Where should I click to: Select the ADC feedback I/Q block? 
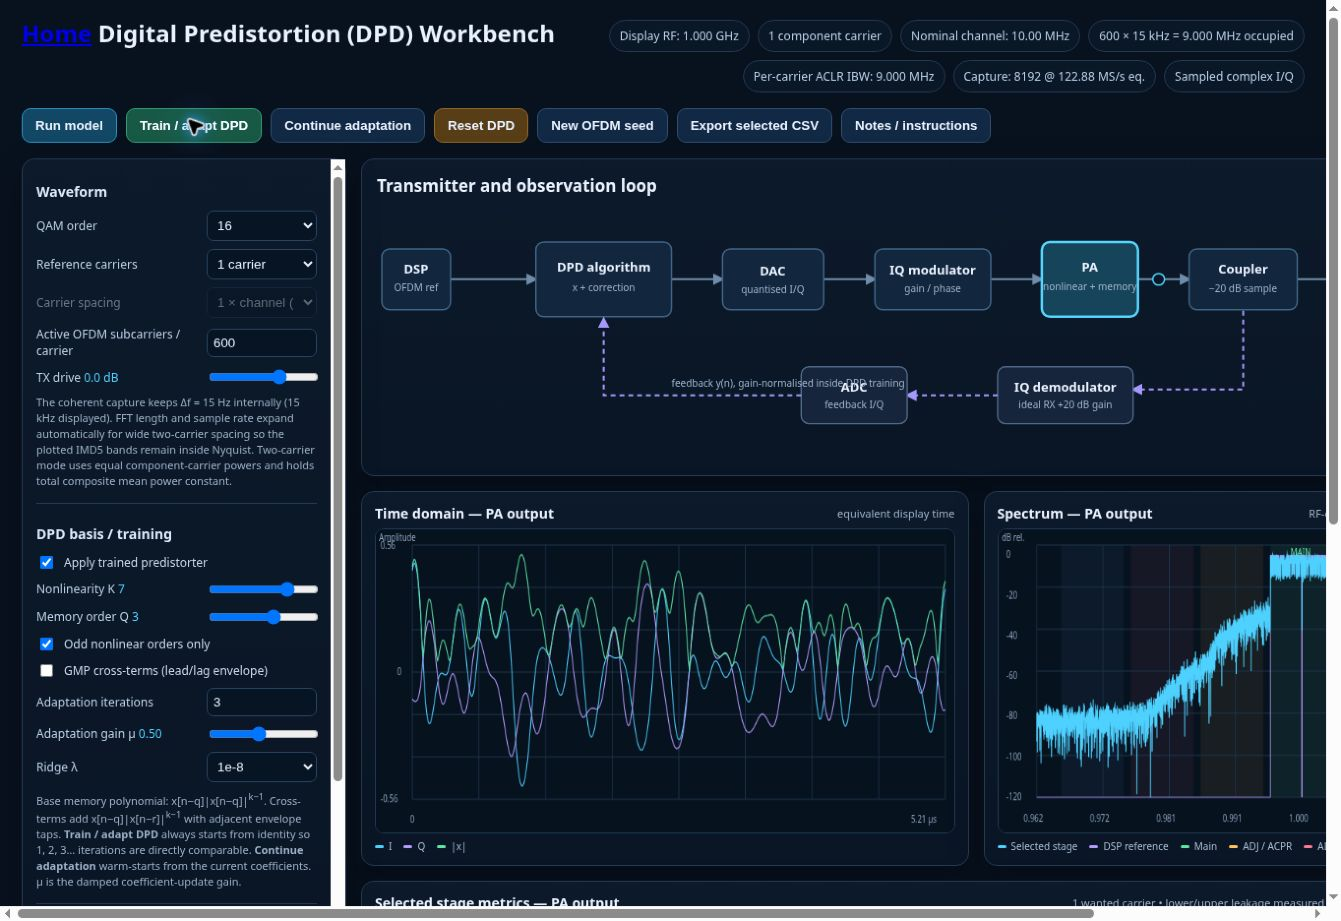pyautogui.click(x=854, y=395)
